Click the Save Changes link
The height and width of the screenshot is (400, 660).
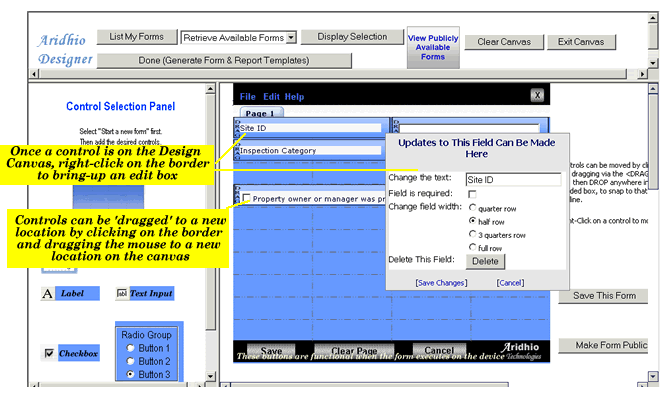pyautogui.click(x=441, y=283)
